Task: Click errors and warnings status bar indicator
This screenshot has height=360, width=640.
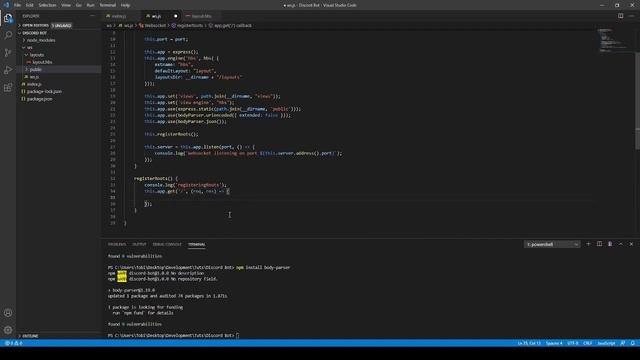Action: click(14, 343)
